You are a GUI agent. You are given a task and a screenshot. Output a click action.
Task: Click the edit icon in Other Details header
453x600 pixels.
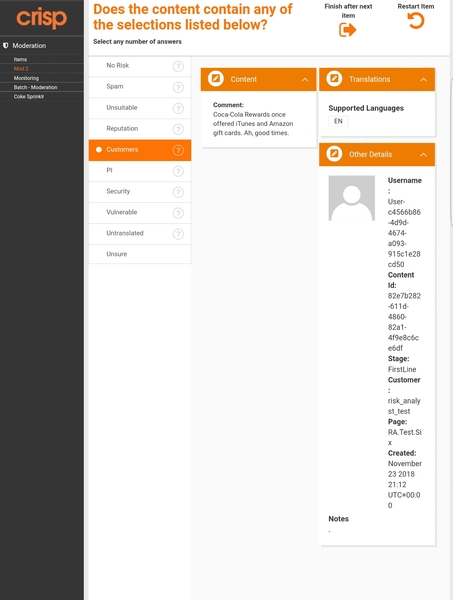coord(334,154)
